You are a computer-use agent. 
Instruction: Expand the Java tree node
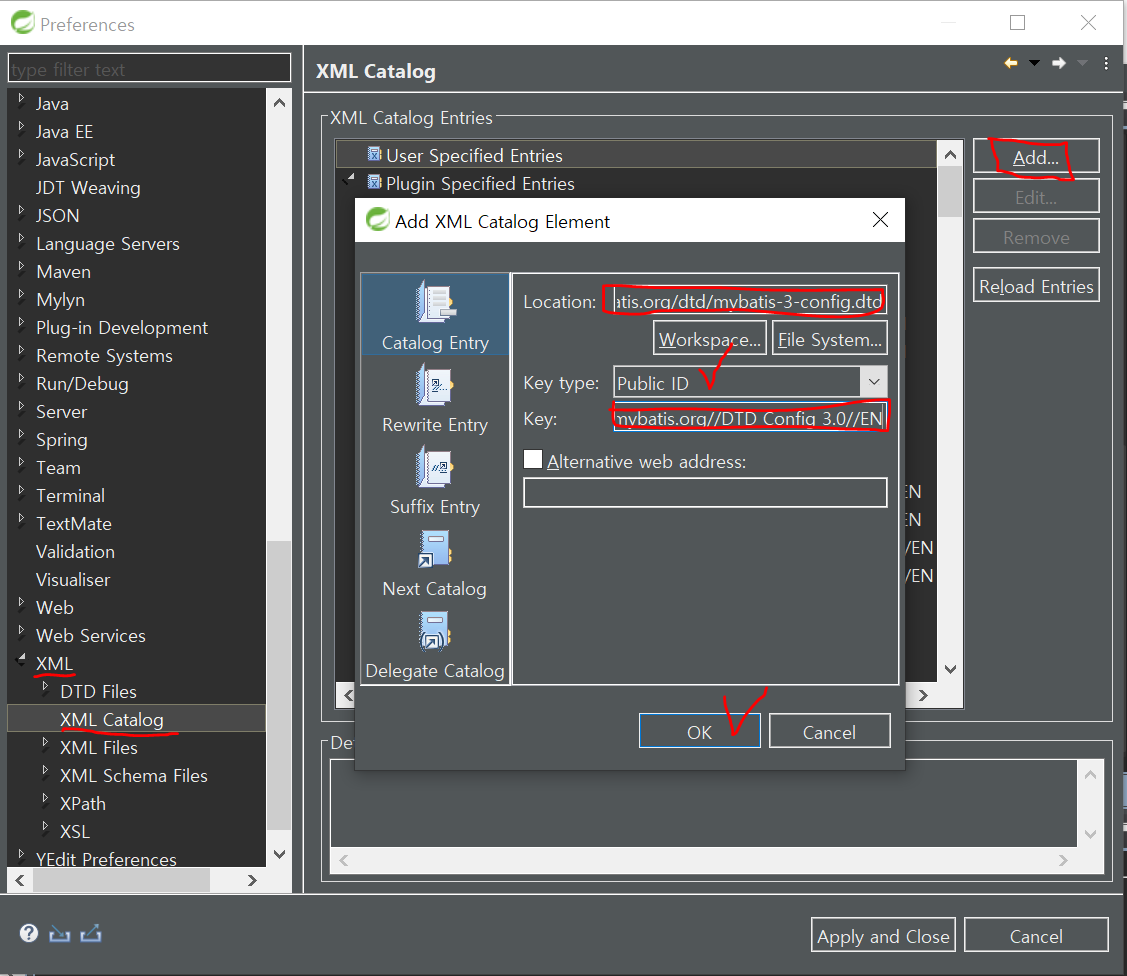(22, 98)
